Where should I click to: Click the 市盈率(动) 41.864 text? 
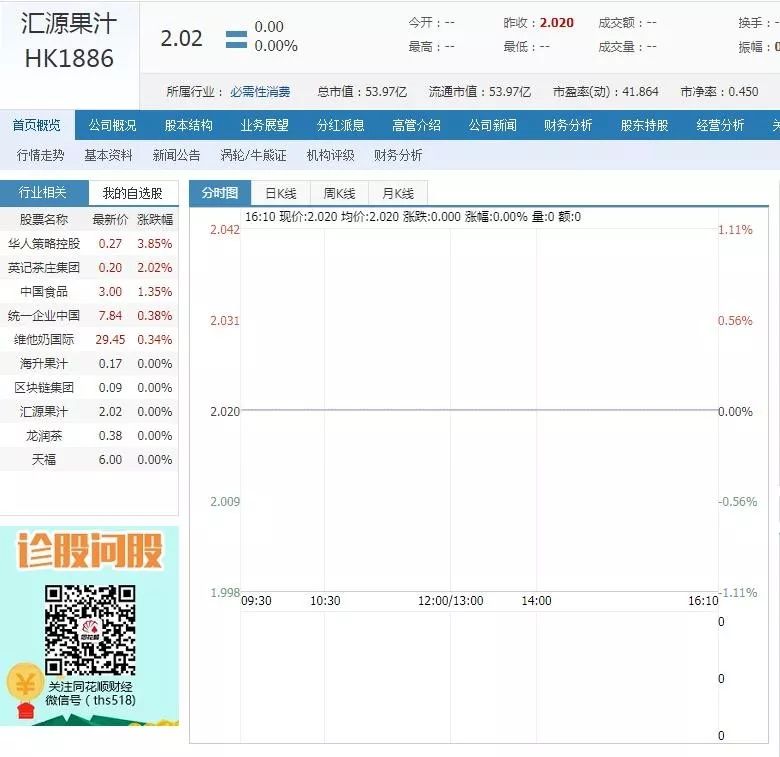605,92
